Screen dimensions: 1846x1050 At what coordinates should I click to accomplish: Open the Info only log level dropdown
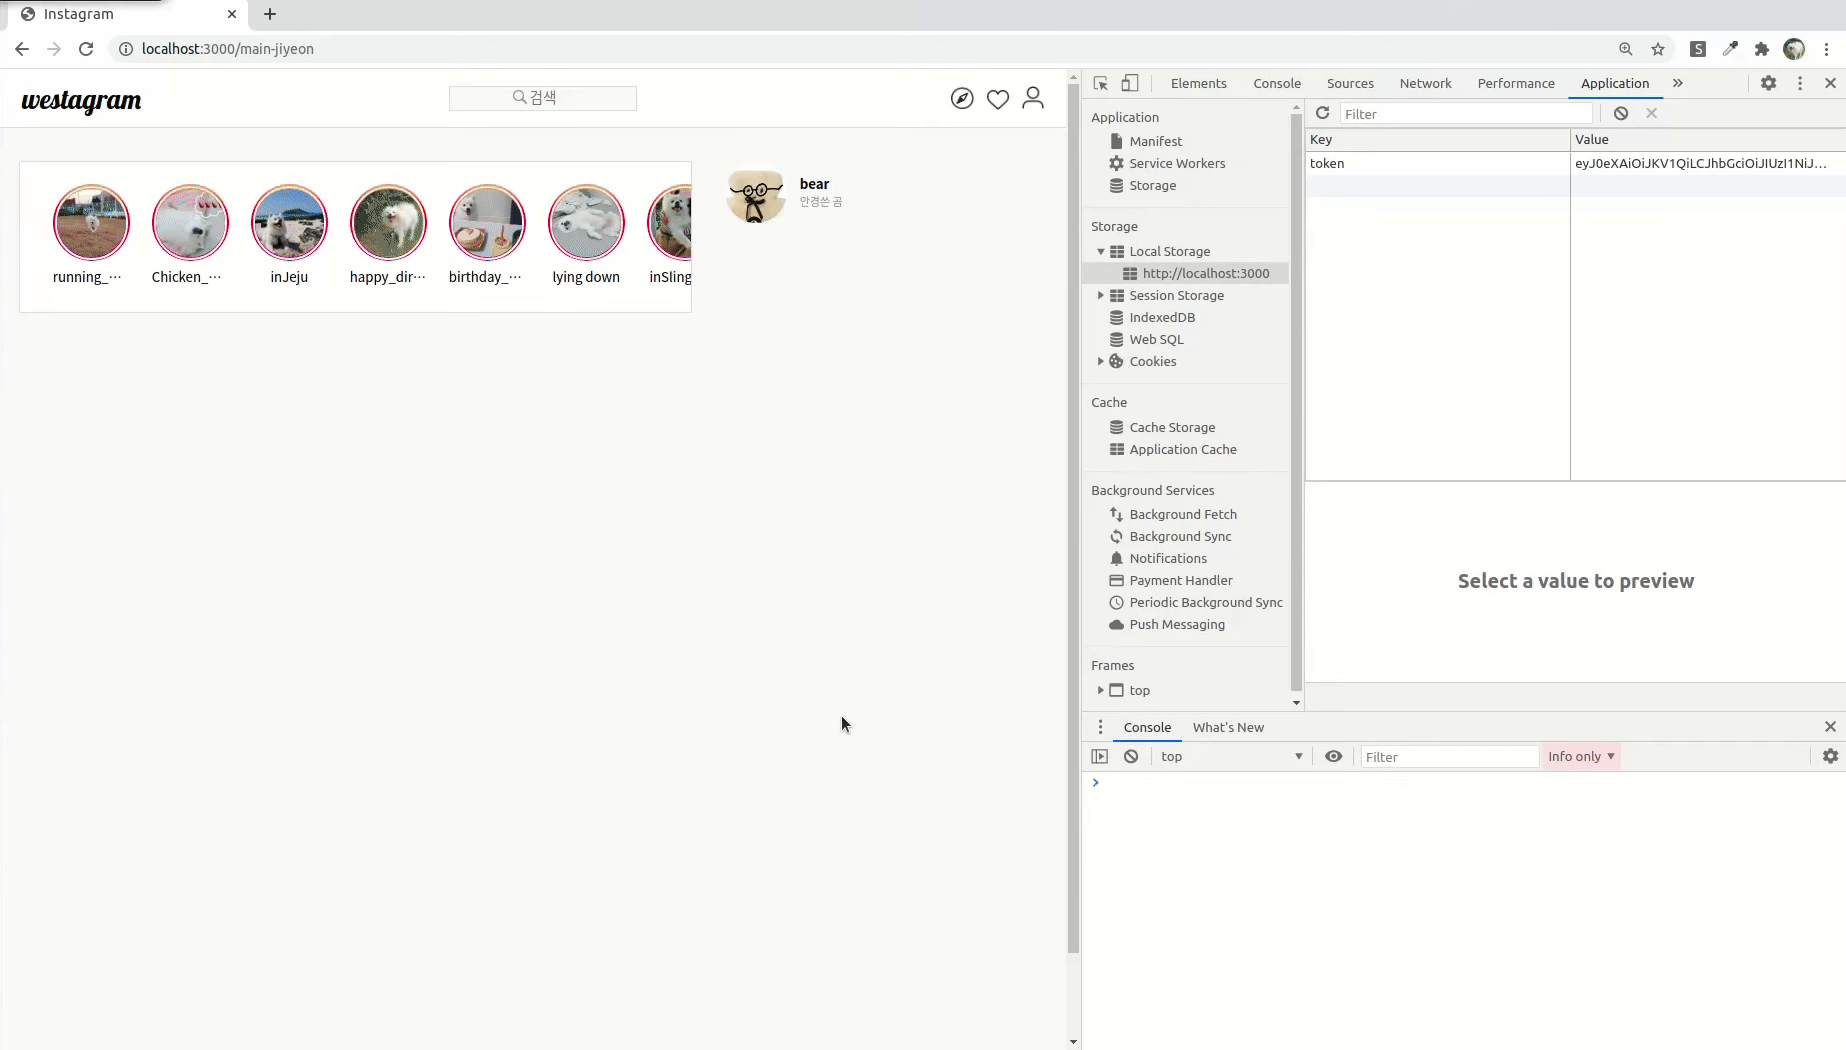point(1580,756)
